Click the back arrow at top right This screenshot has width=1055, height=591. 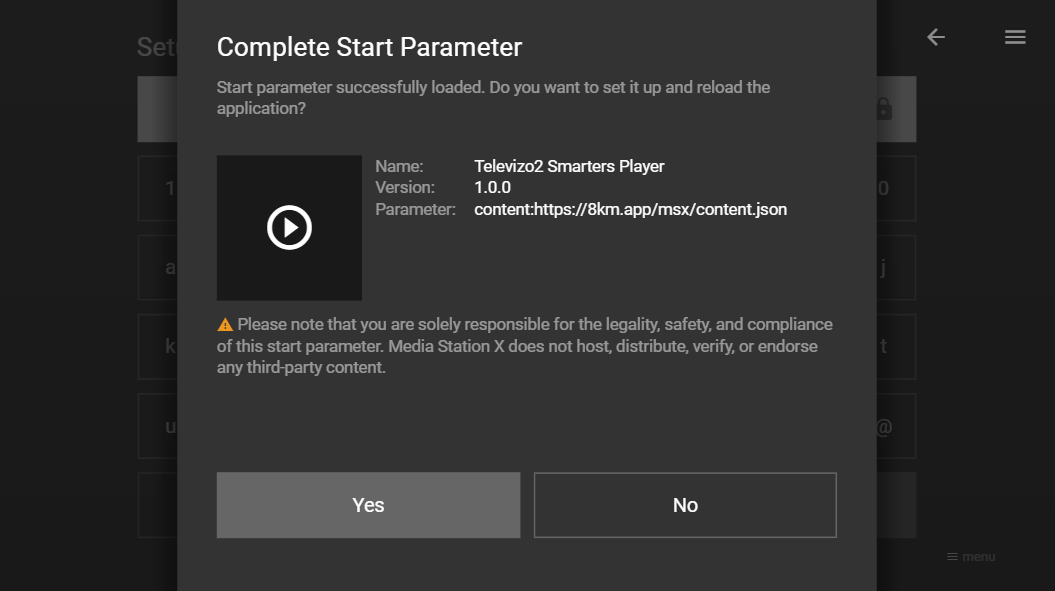tap(935, 37)
